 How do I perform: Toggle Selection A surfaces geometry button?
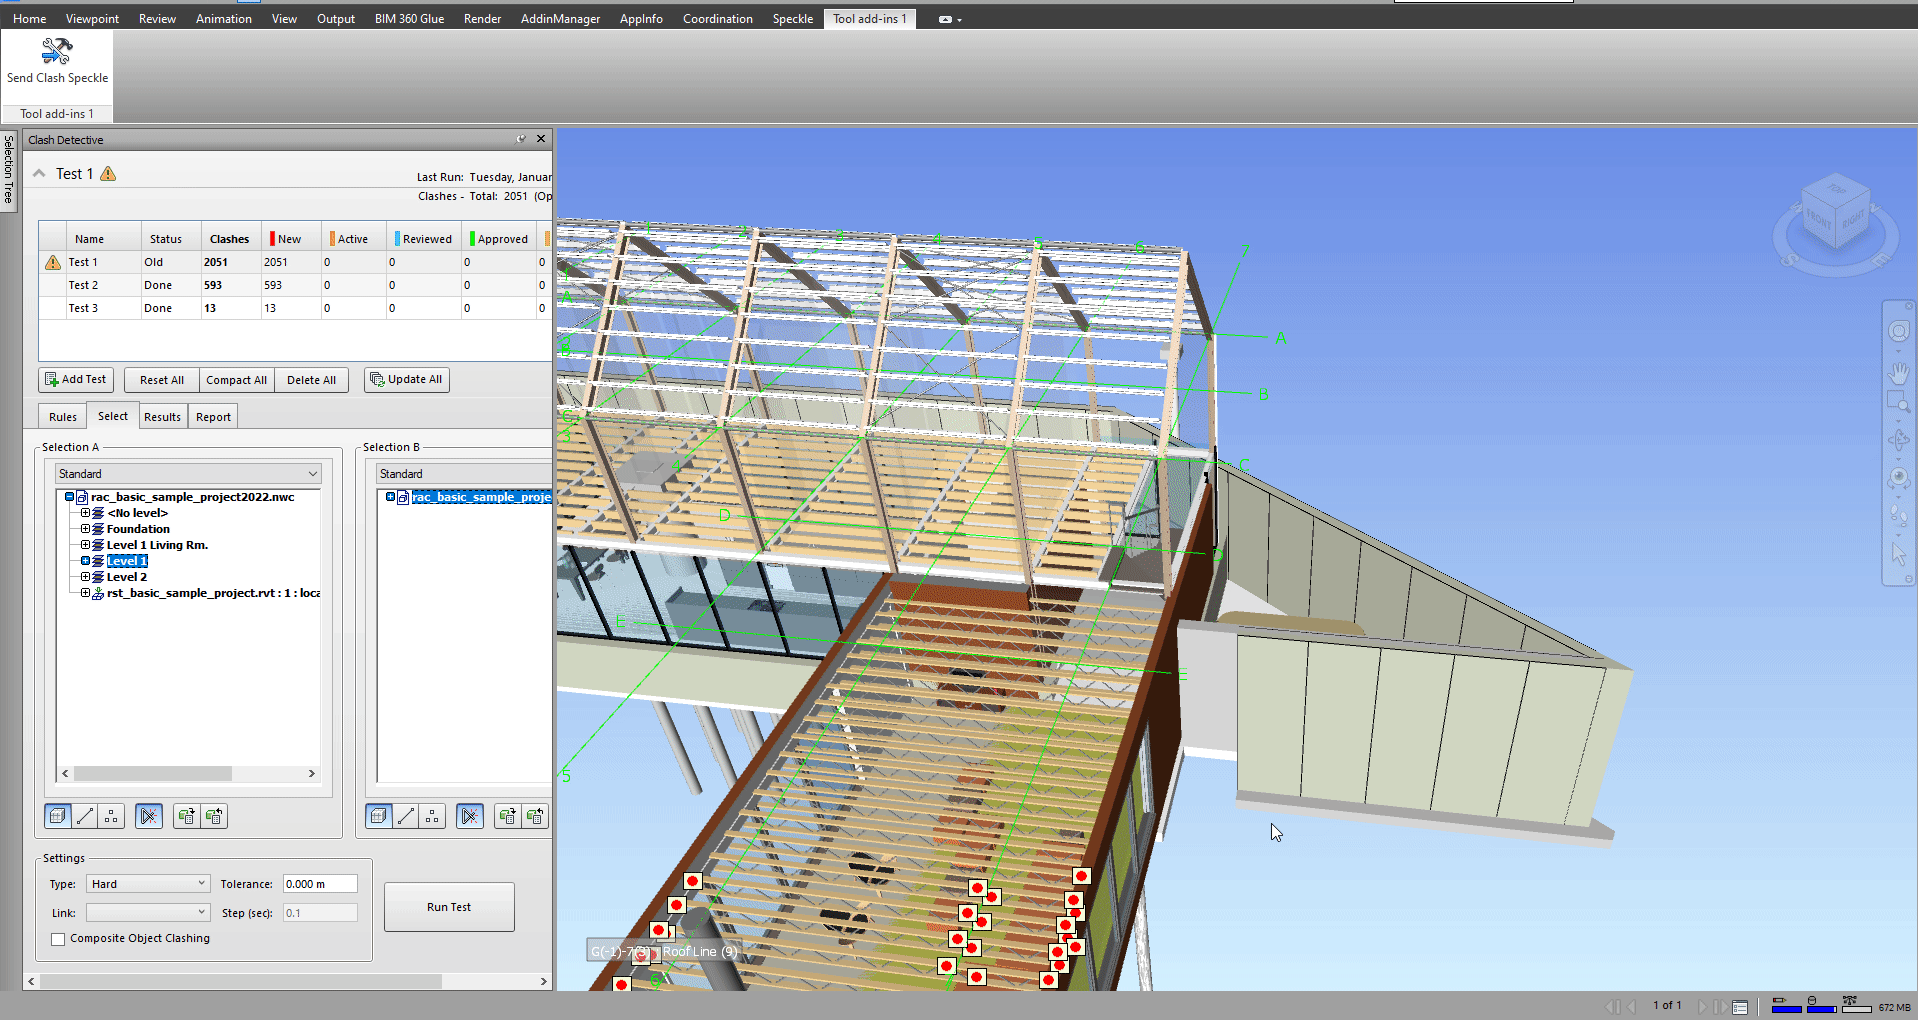pos(58,817)
